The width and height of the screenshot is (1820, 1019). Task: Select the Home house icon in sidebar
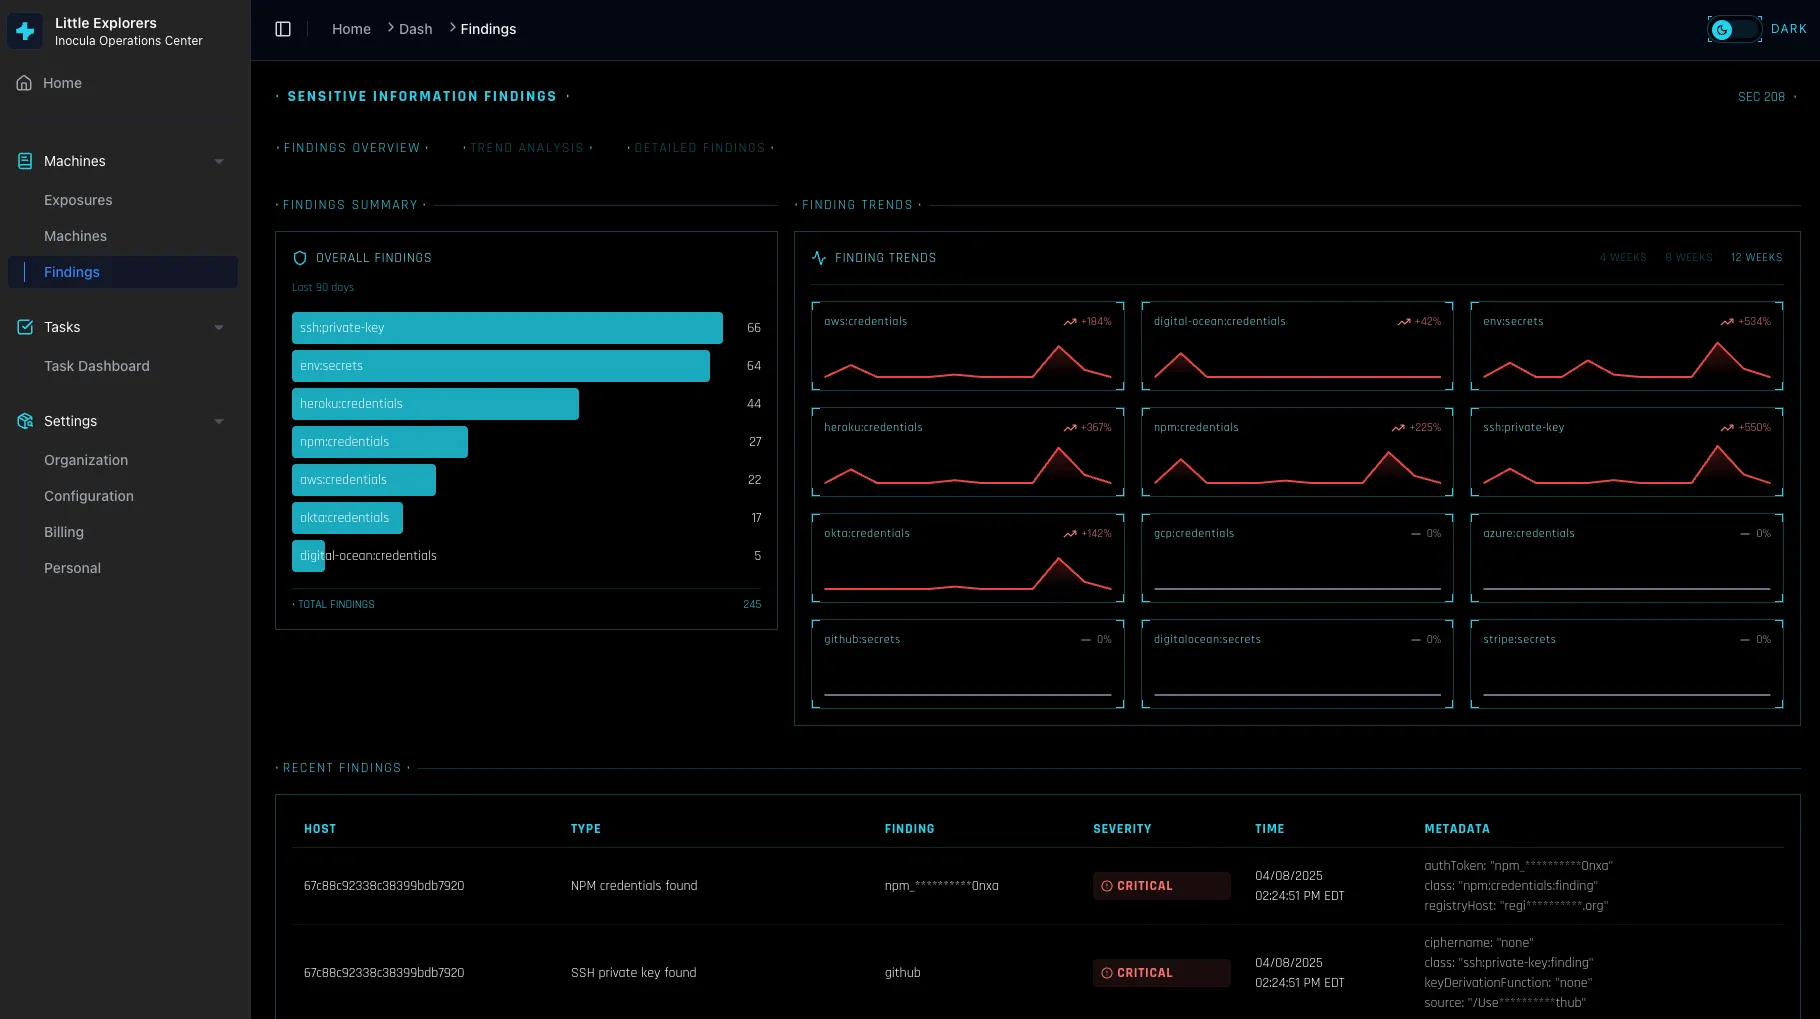[23, 82]
